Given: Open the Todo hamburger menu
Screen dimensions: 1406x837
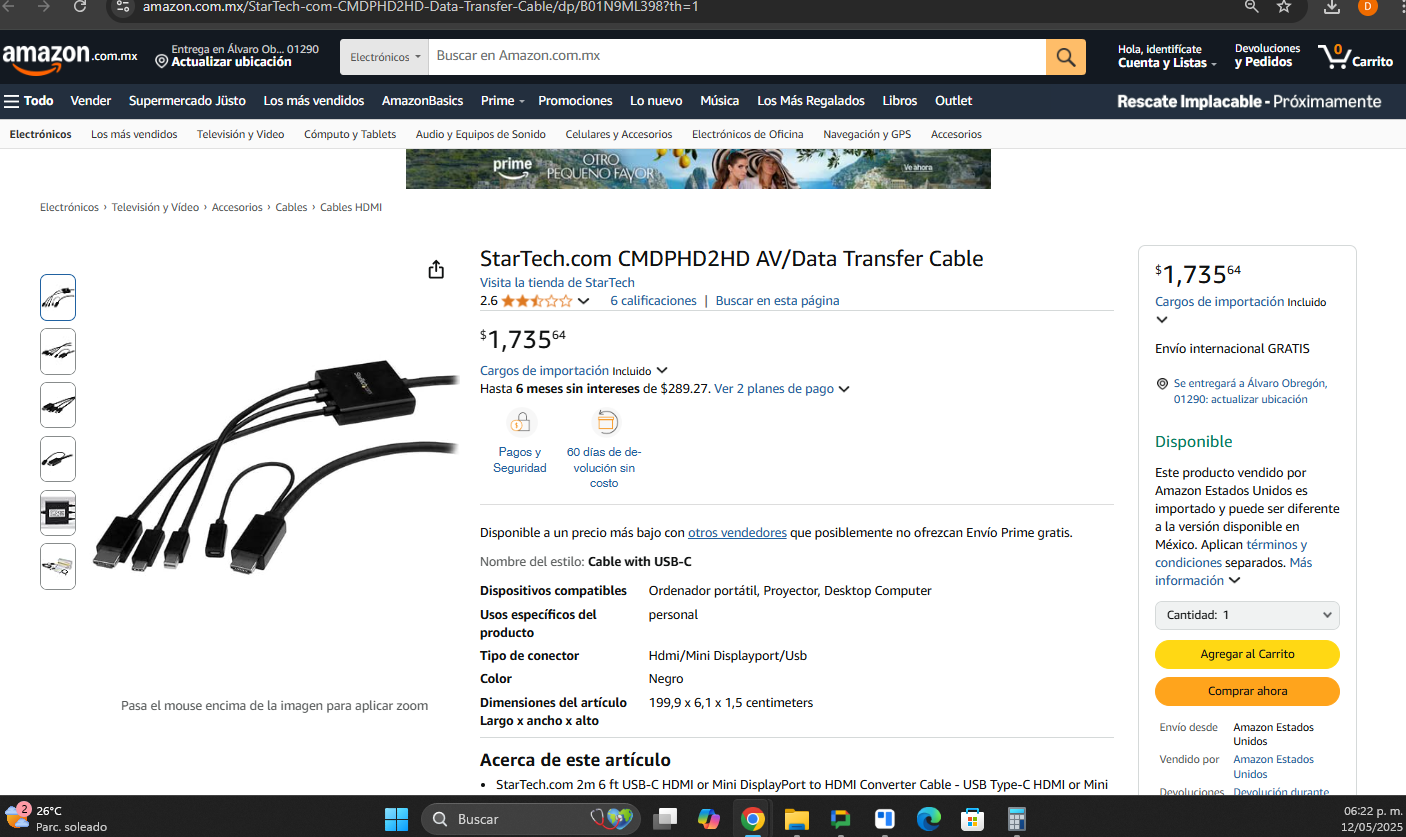Looking at the screenshot, I should point(29,101).
